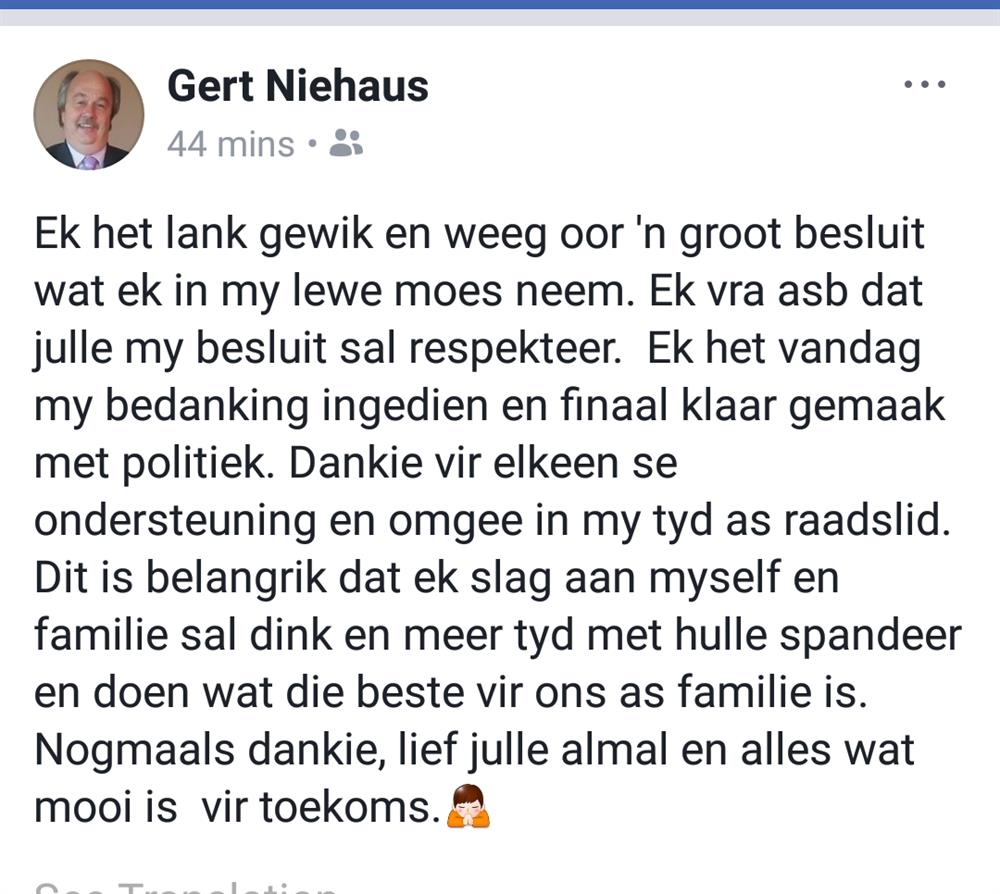Click the word "Nogmaals" in the post
The height and width of the screenshot is (894, 1000).
click(135, 751)
